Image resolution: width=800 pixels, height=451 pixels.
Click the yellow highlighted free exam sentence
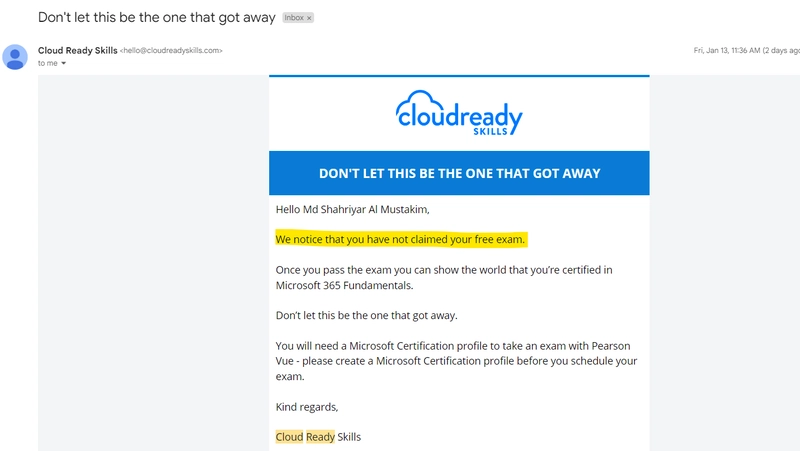400,240
